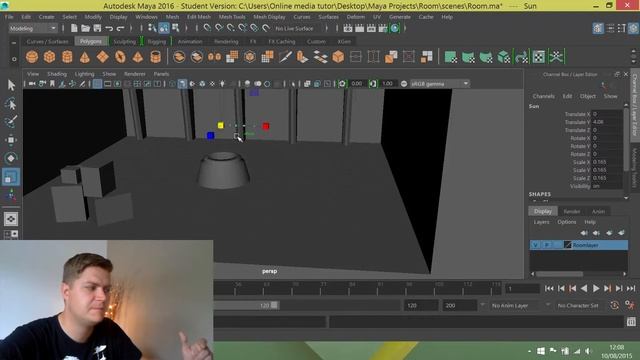Image resolution: width=640 pixels, height=360 pixels.
Task: Click the Spherical UV mapping shelf icon
Action: (486, 57)
